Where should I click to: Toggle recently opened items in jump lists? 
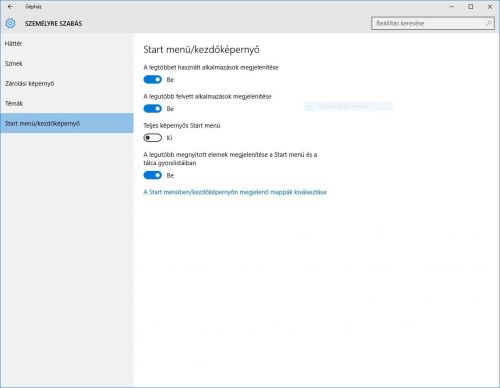pos(152,175)
